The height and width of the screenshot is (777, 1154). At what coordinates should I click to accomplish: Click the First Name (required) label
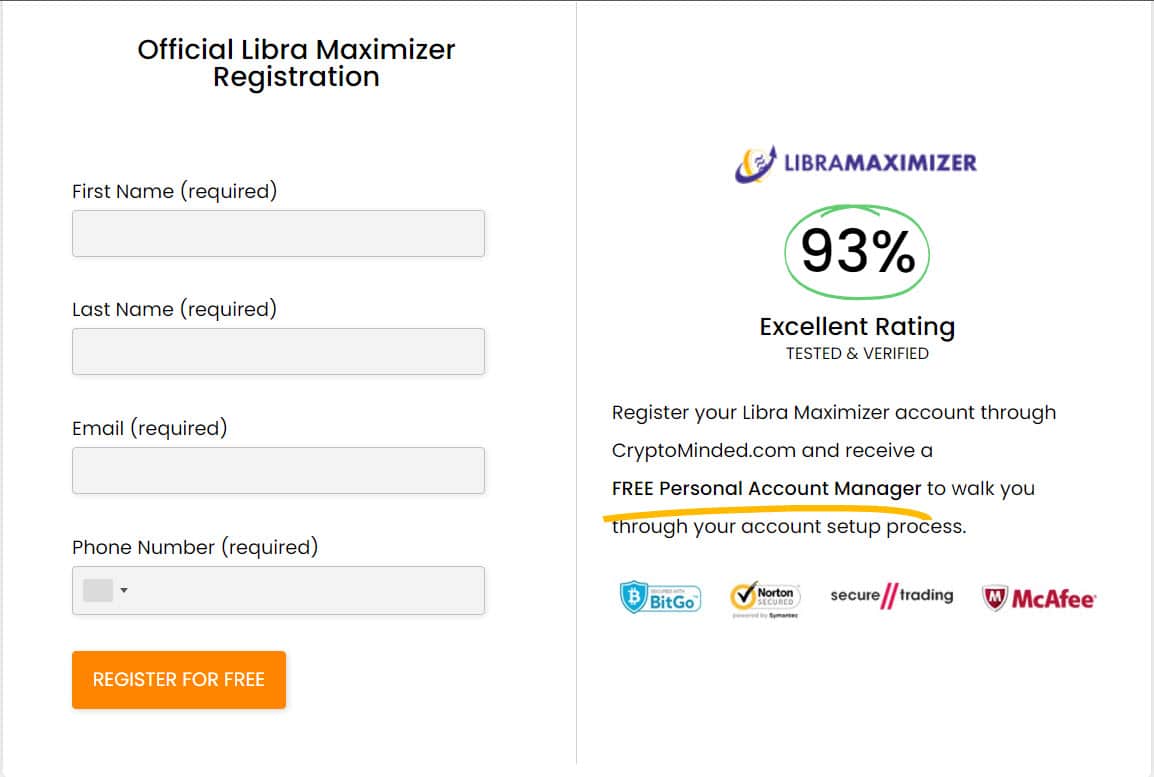(x=174, y=191)
